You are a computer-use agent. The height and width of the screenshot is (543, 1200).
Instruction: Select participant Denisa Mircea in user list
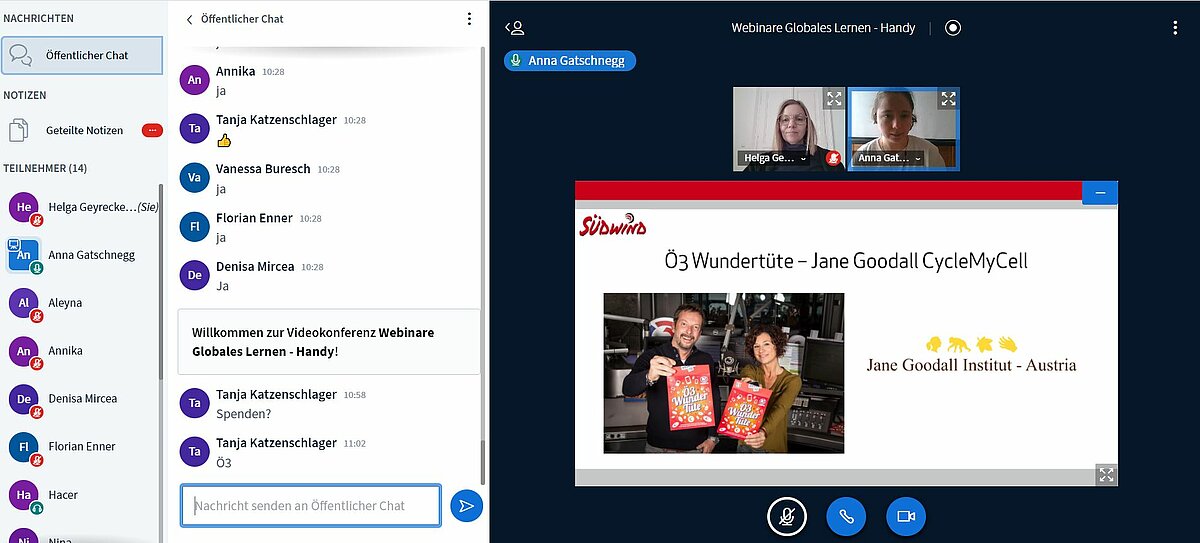pyautogui.click(x=82, y=398)
